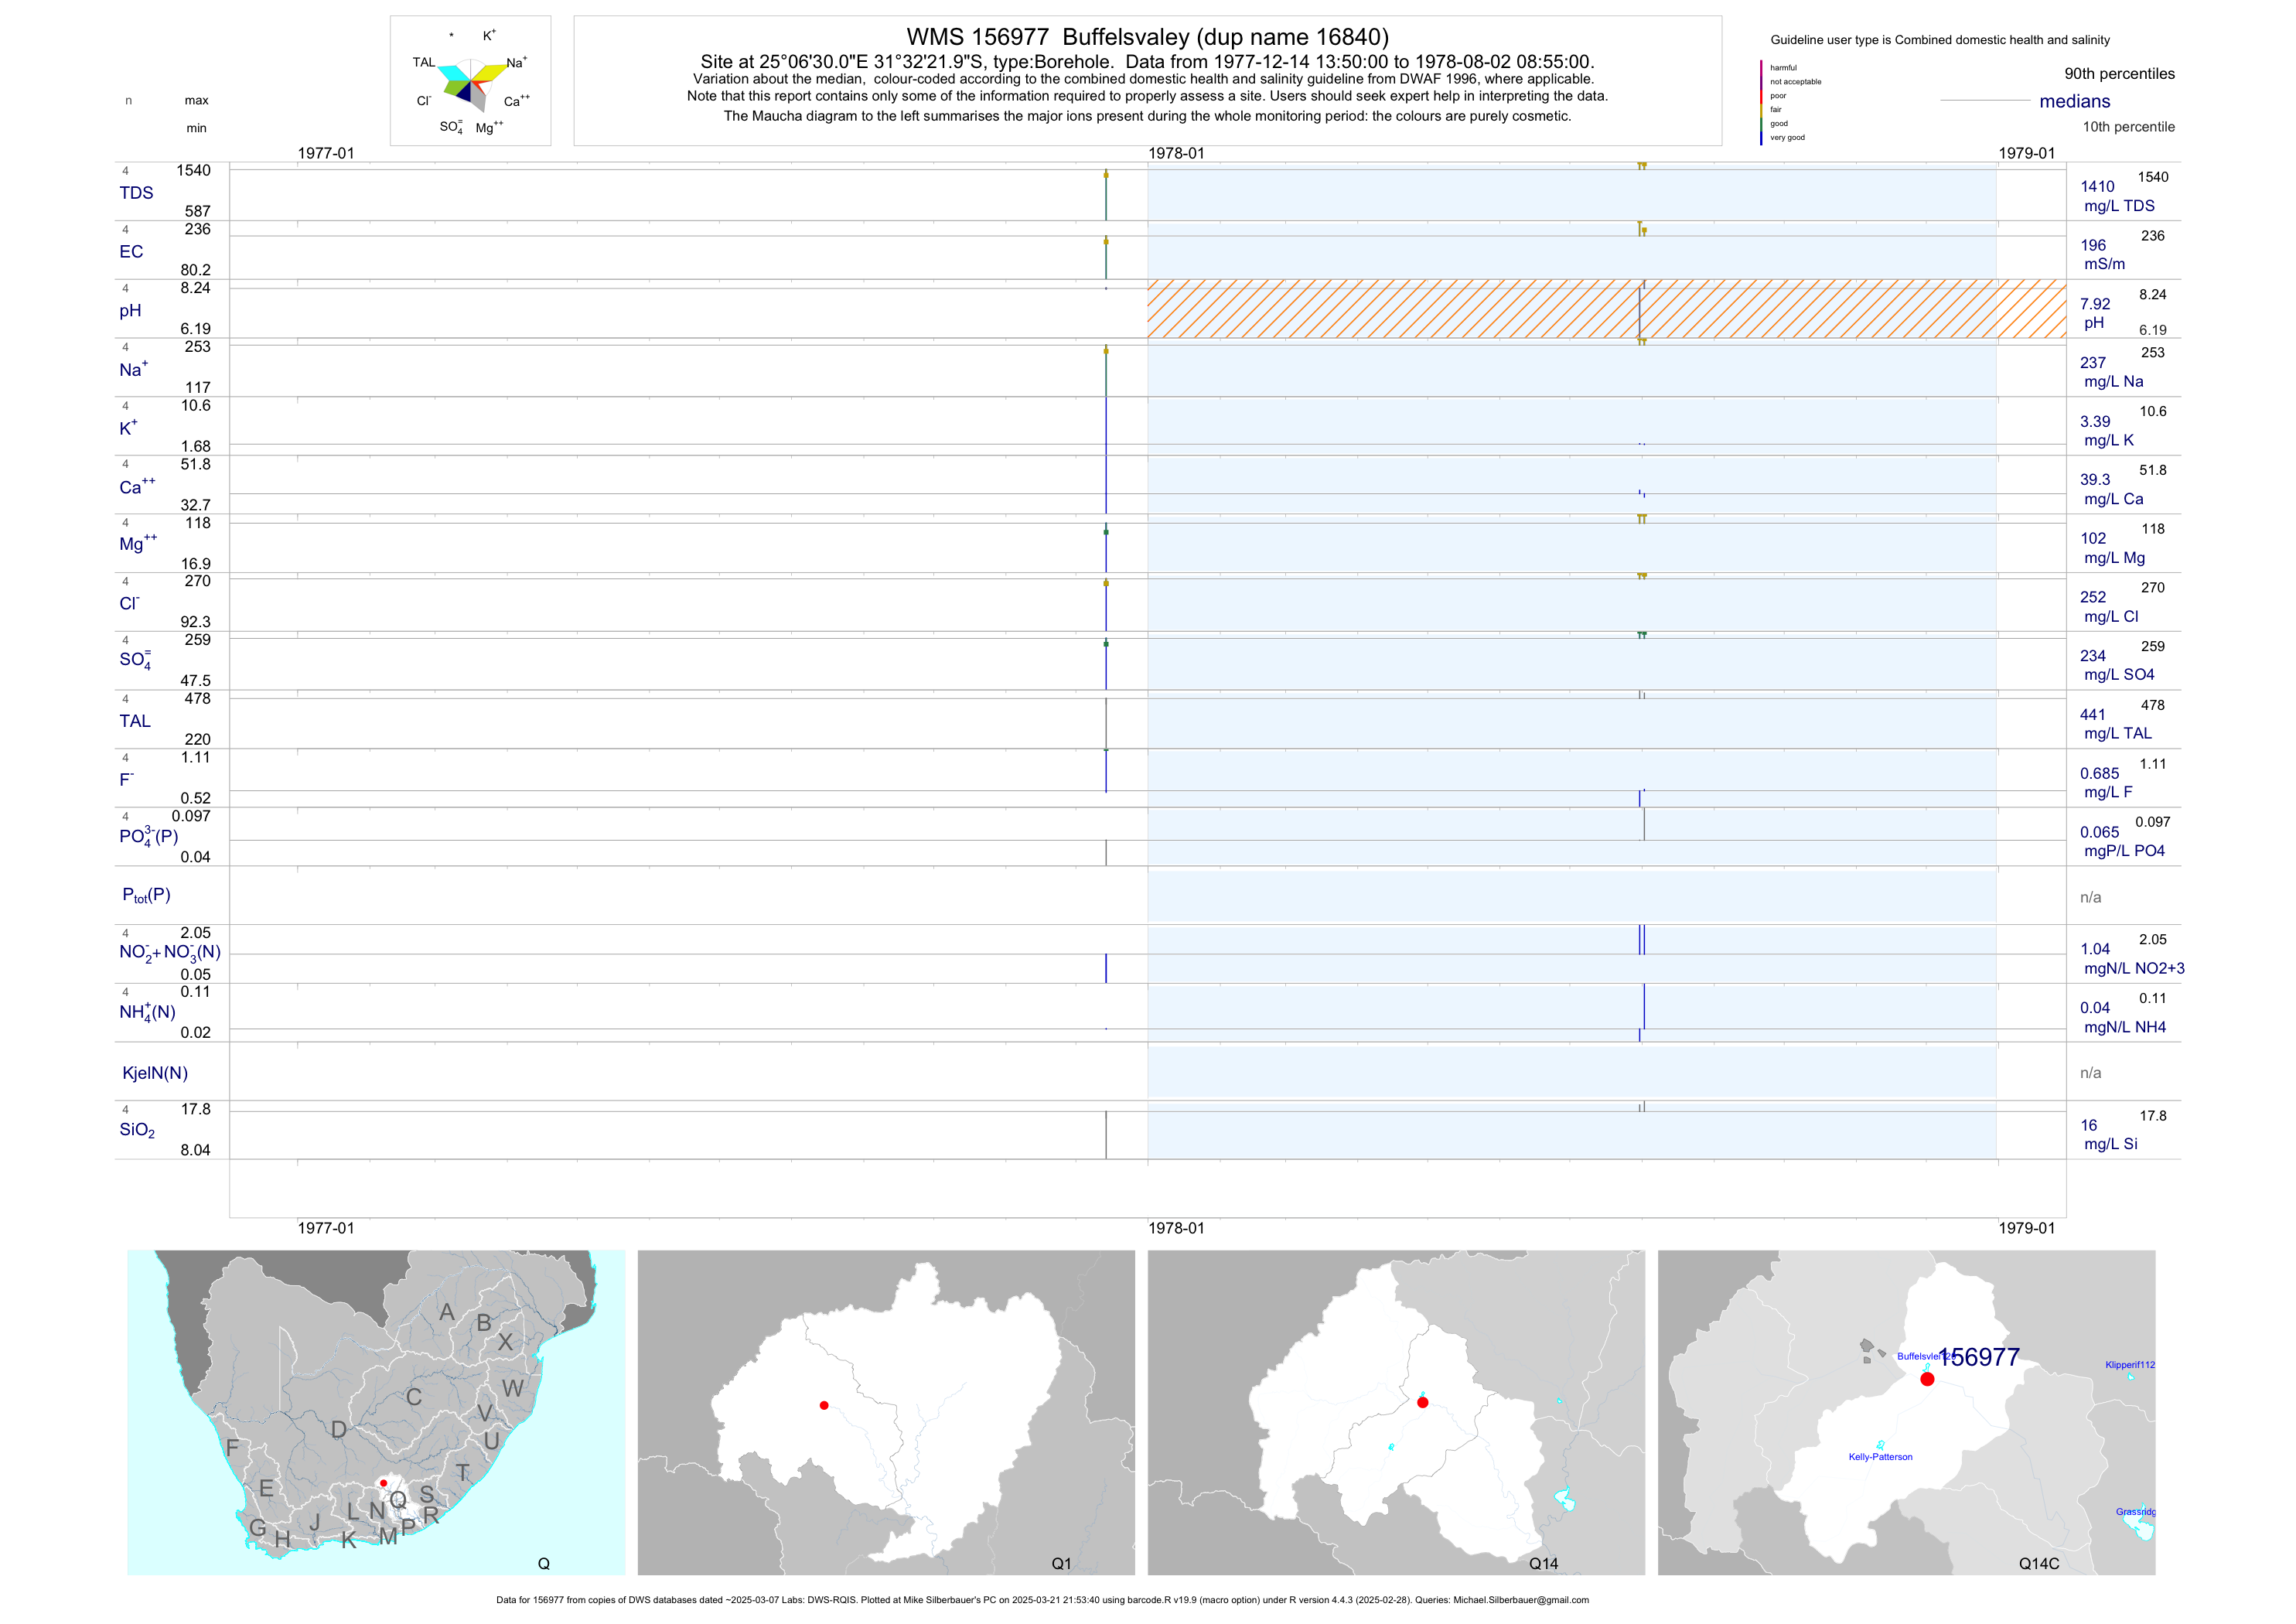This screenshot has height=1624, width=2296.
Task: Click the Gmail address in the footer
Action: point(1520,1600)
